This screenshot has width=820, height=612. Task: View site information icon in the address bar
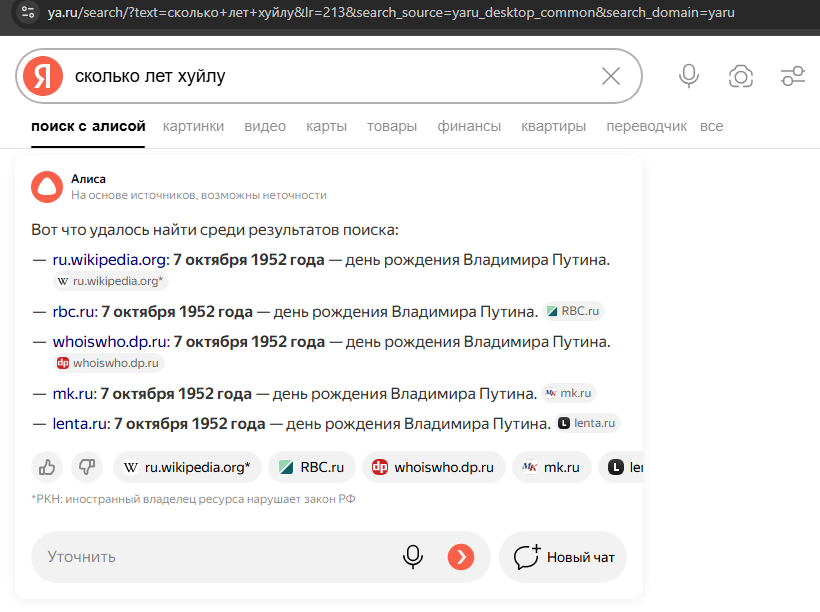click(28, 12)
